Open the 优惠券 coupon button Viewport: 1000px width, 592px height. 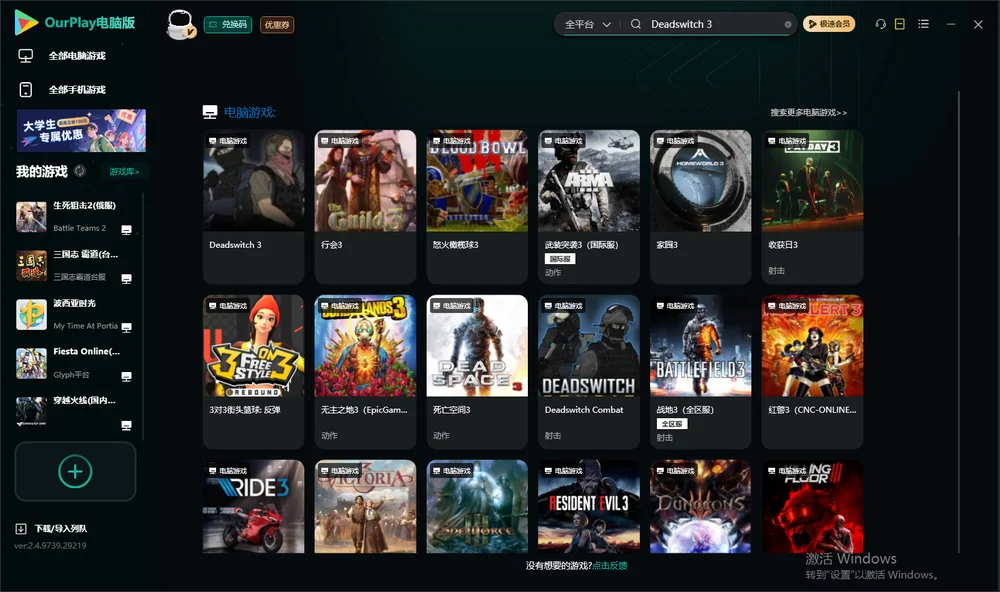[277, 24]
